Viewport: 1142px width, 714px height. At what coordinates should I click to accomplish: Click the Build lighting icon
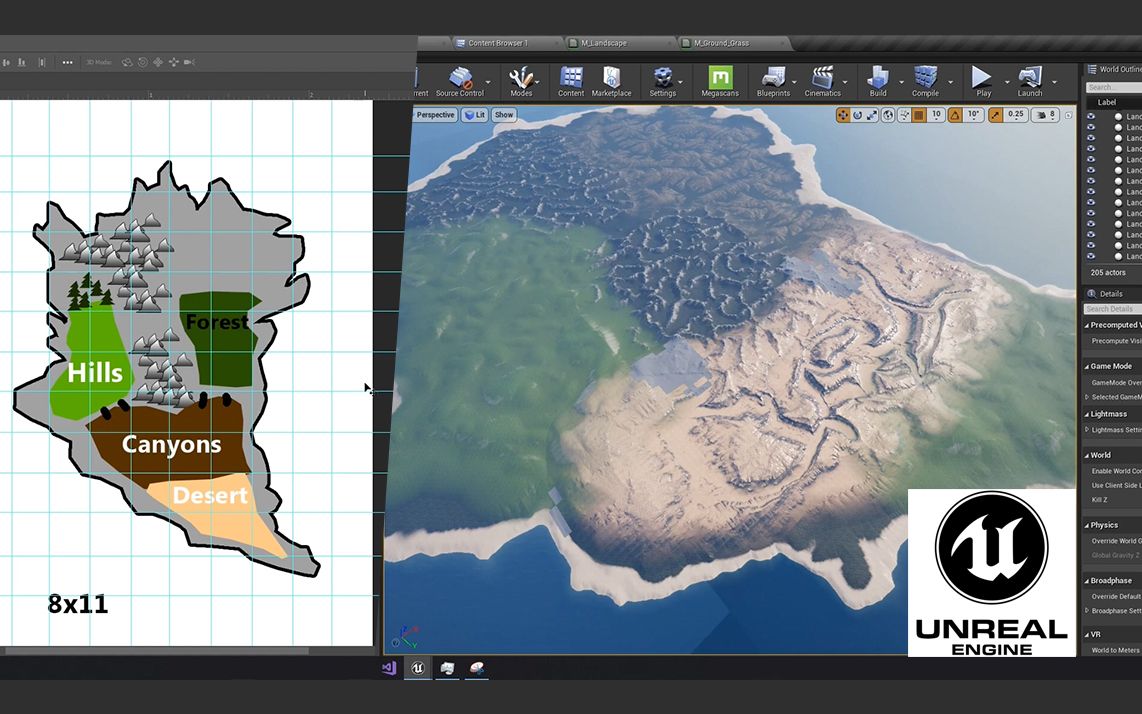[x=878, y=81]
